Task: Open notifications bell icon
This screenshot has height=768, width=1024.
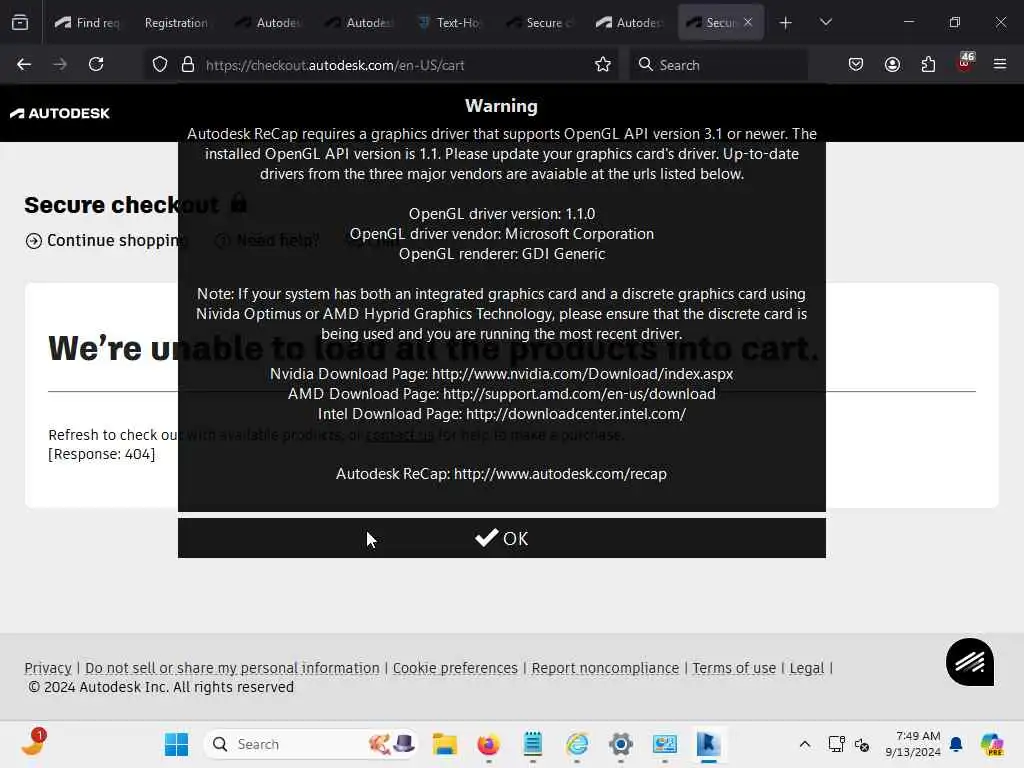Action: click(956, 744)
